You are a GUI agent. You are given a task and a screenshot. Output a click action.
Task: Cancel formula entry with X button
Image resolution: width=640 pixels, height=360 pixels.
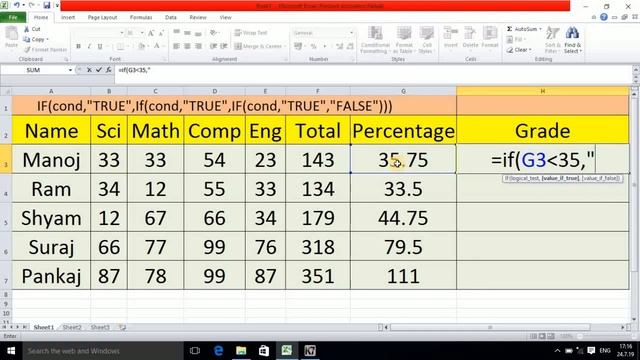[x=89, y=70]
